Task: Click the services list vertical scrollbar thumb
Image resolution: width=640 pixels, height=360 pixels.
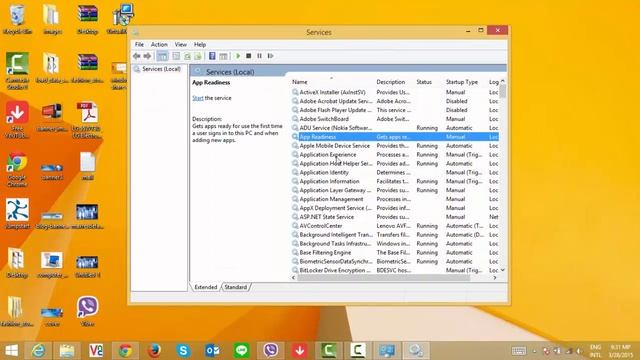Action: pos(503,91)
